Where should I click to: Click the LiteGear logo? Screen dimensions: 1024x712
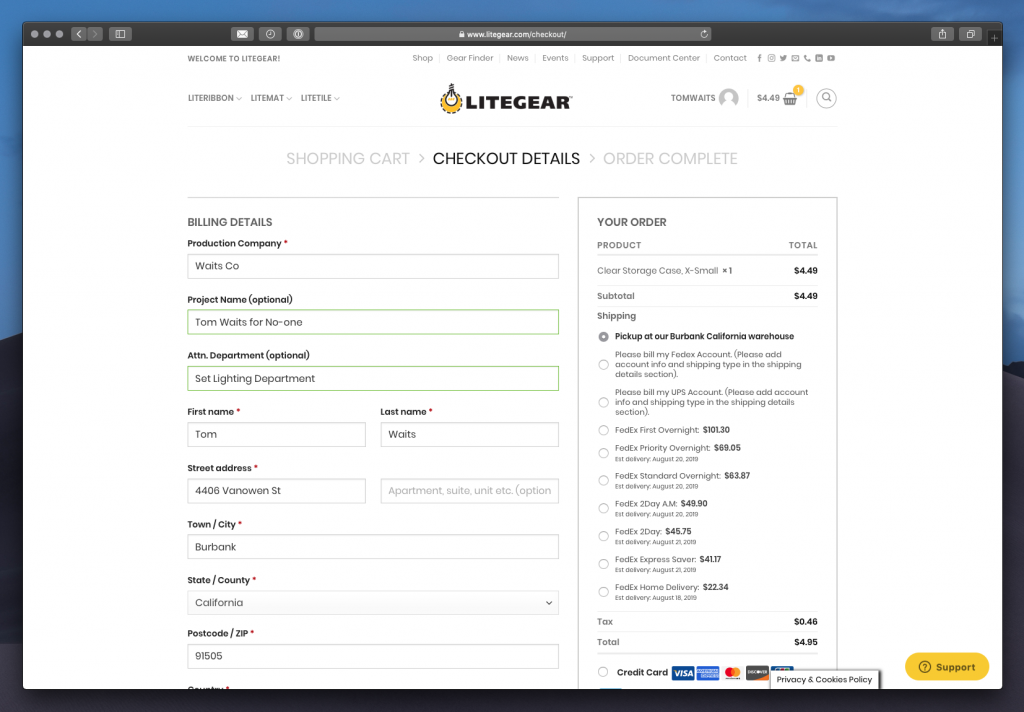[506, 99]
